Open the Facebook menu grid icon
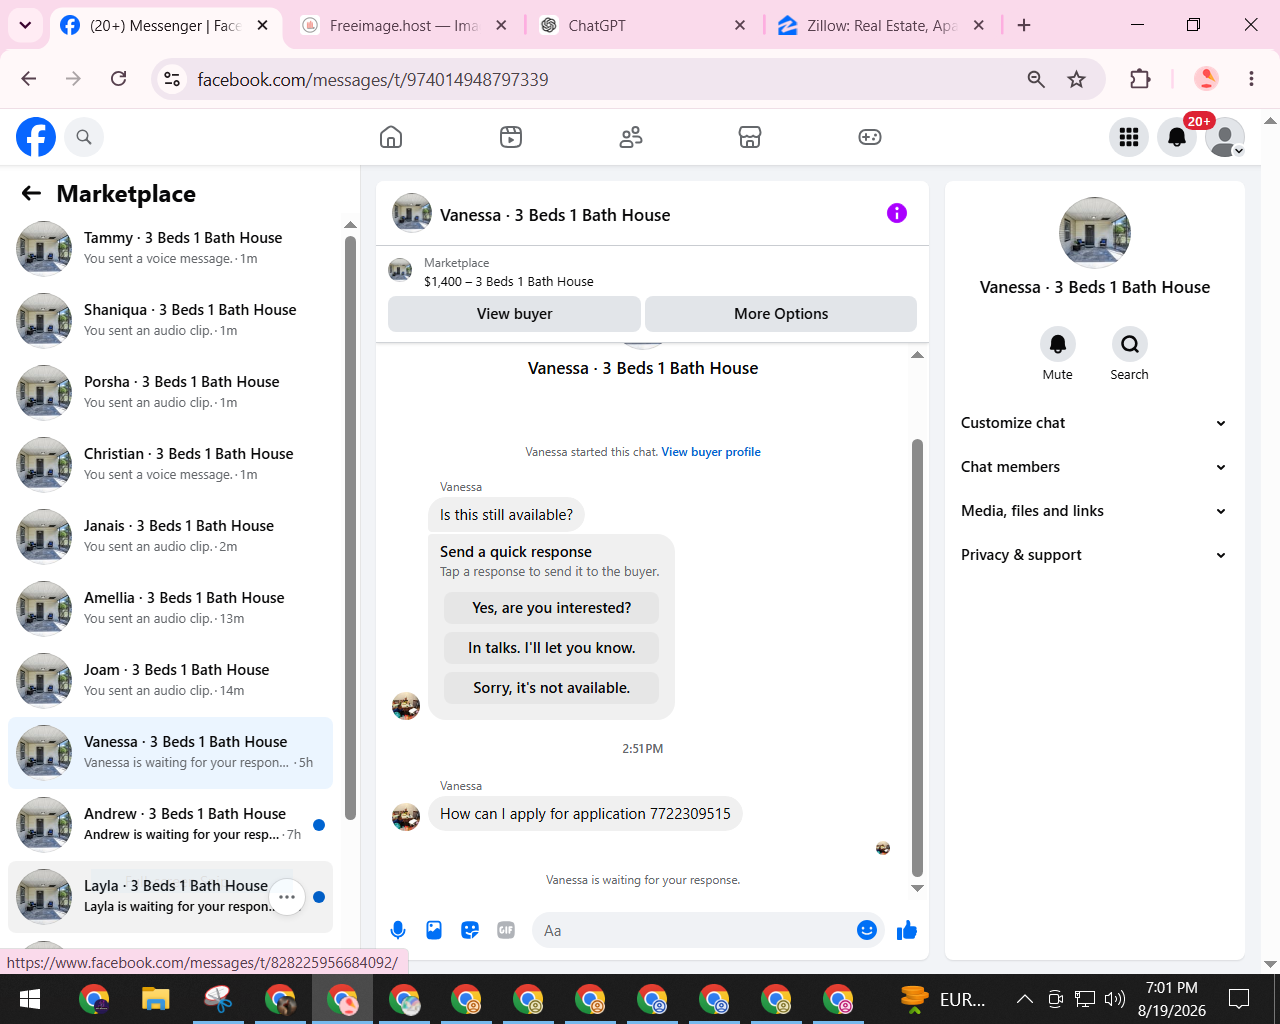 point(1129,137)
